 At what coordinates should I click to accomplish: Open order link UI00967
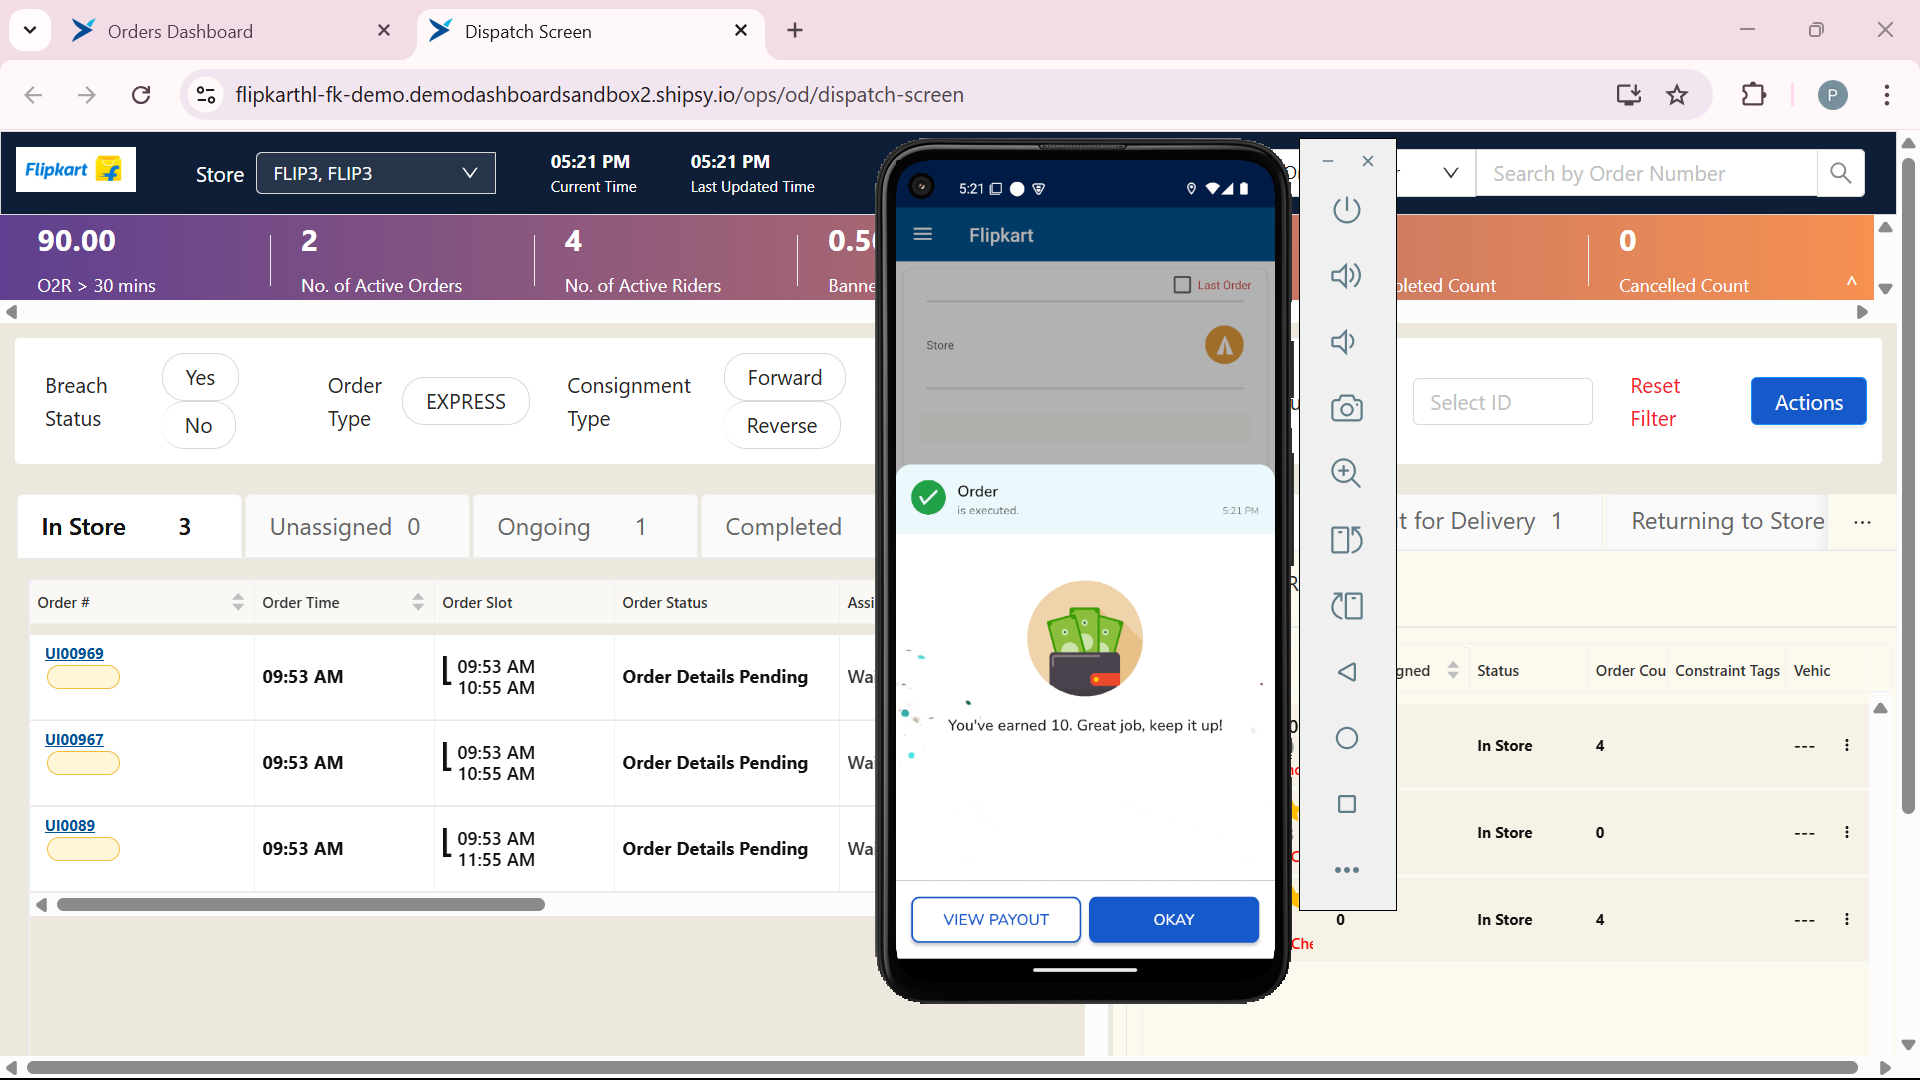74,739
